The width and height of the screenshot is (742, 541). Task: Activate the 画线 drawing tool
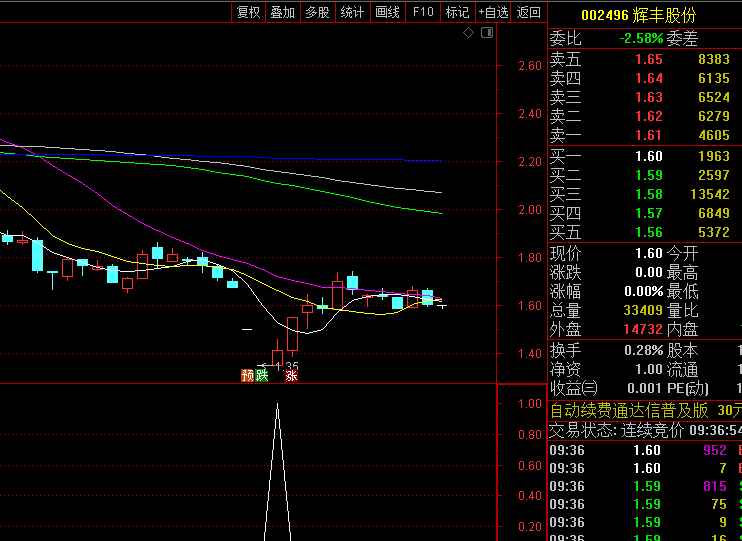[387, 12]
